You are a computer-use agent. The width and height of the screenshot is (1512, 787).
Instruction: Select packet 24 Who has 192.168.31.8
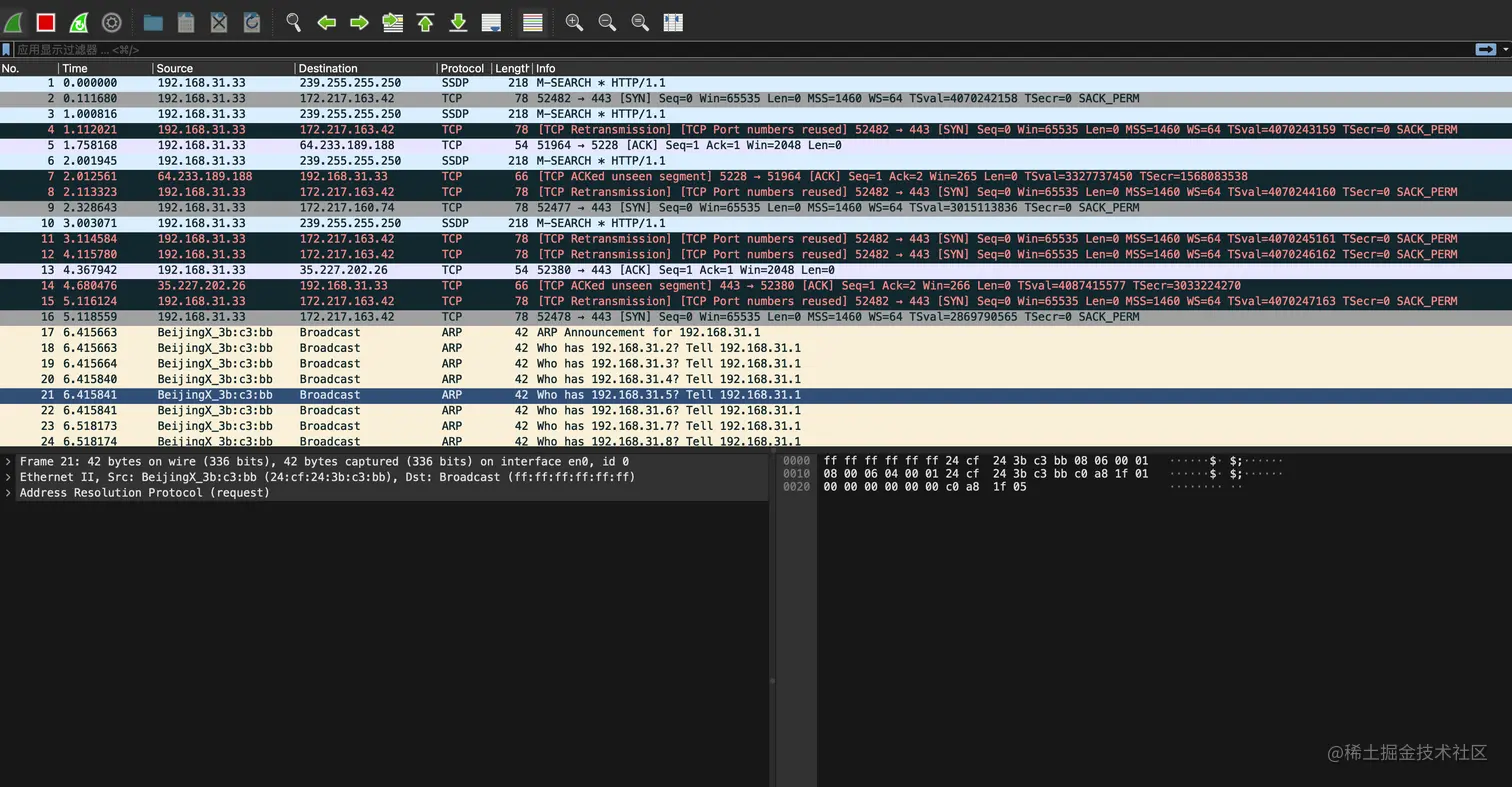point(756,441)
